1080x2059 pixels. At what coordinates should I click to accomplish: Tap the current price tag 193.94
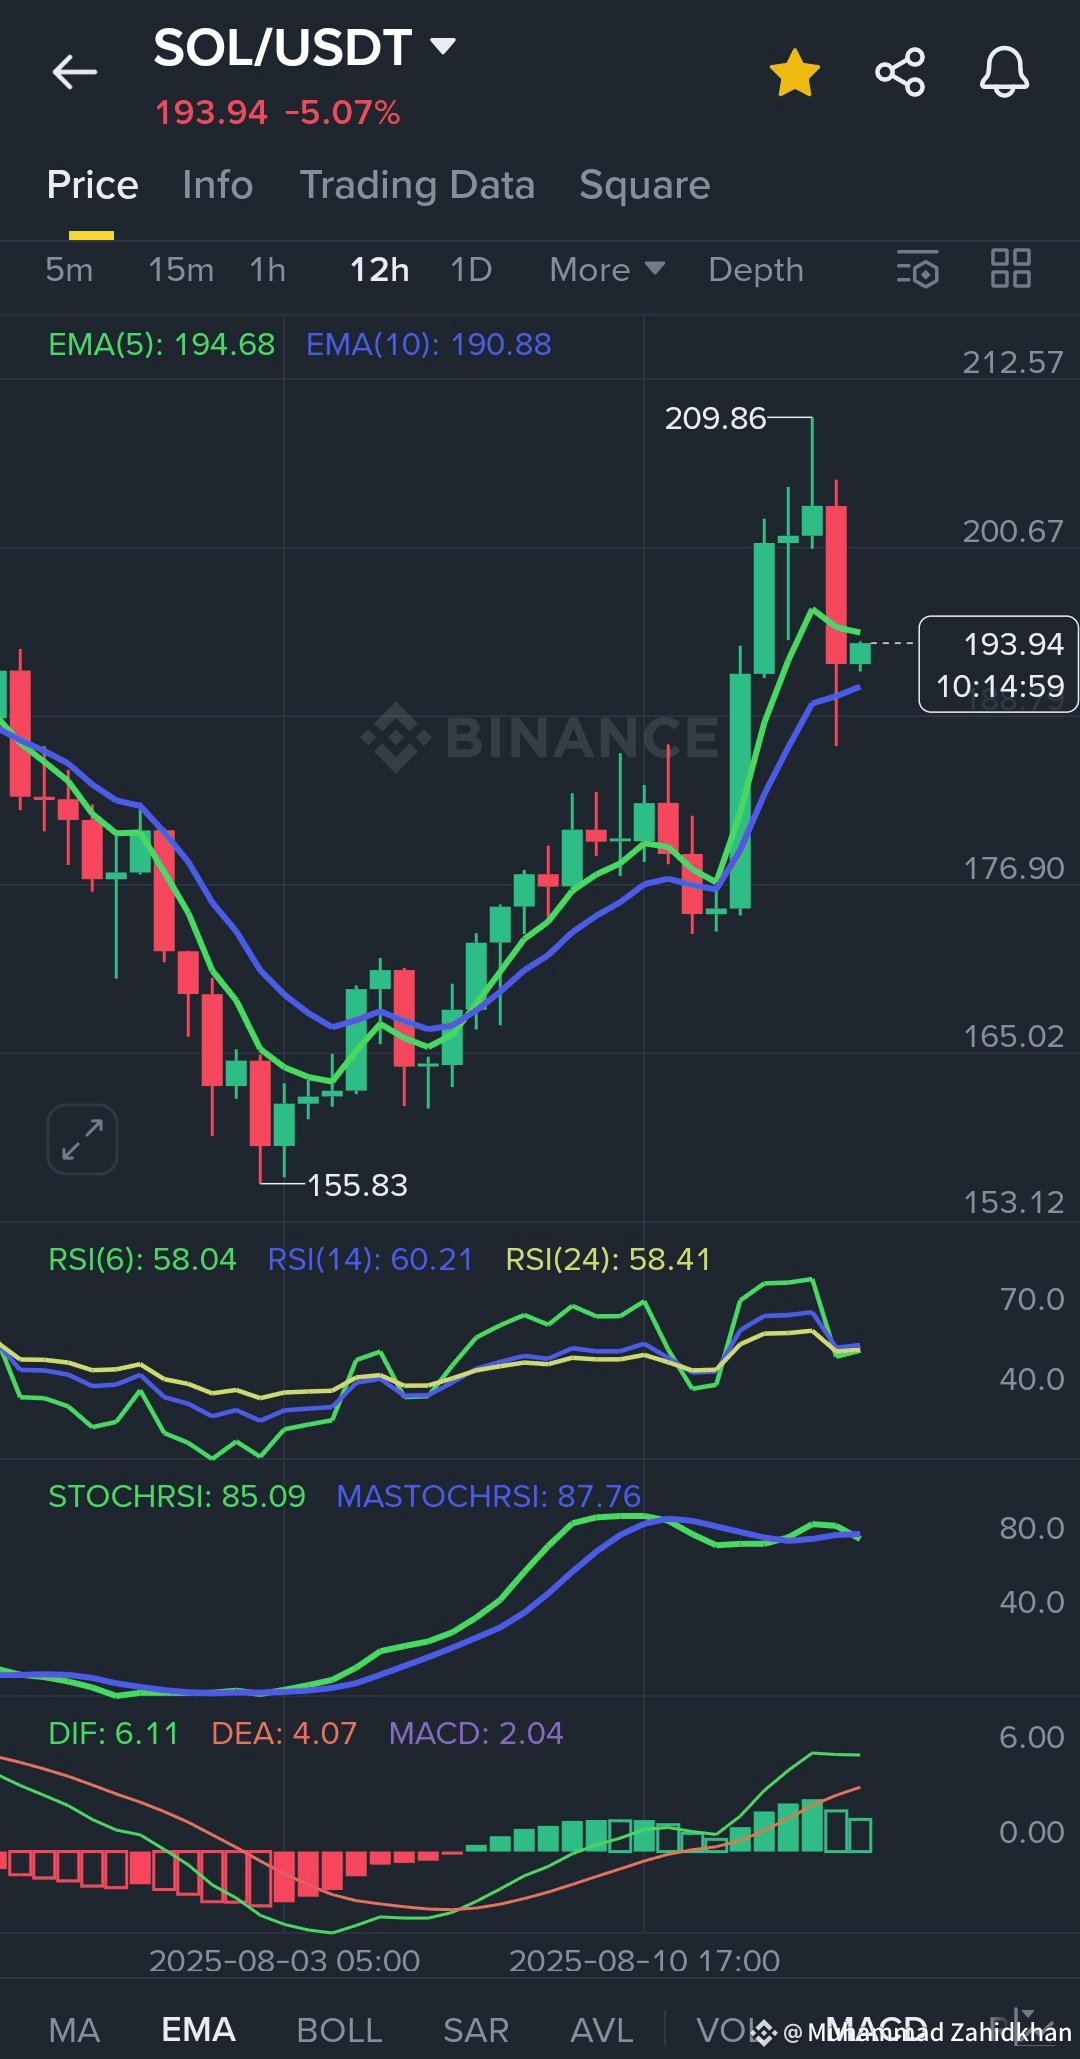(998, 664)
